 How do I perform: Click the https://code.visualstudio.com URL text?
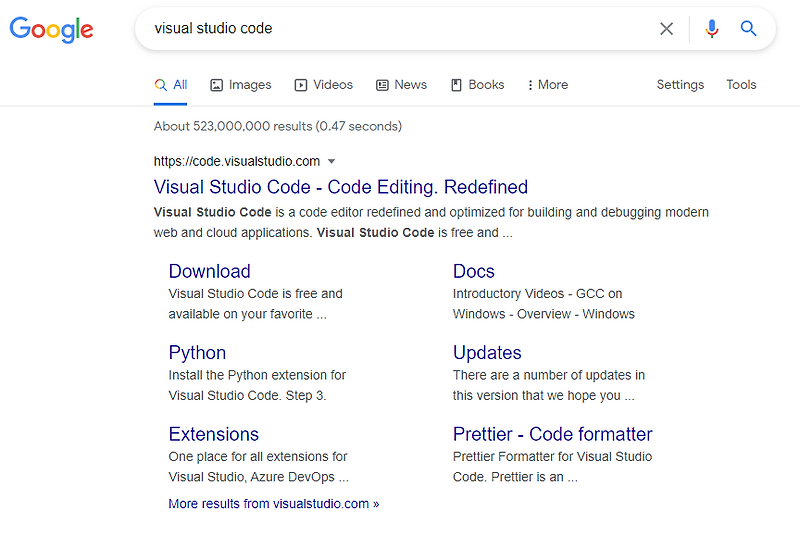[237, 161]
